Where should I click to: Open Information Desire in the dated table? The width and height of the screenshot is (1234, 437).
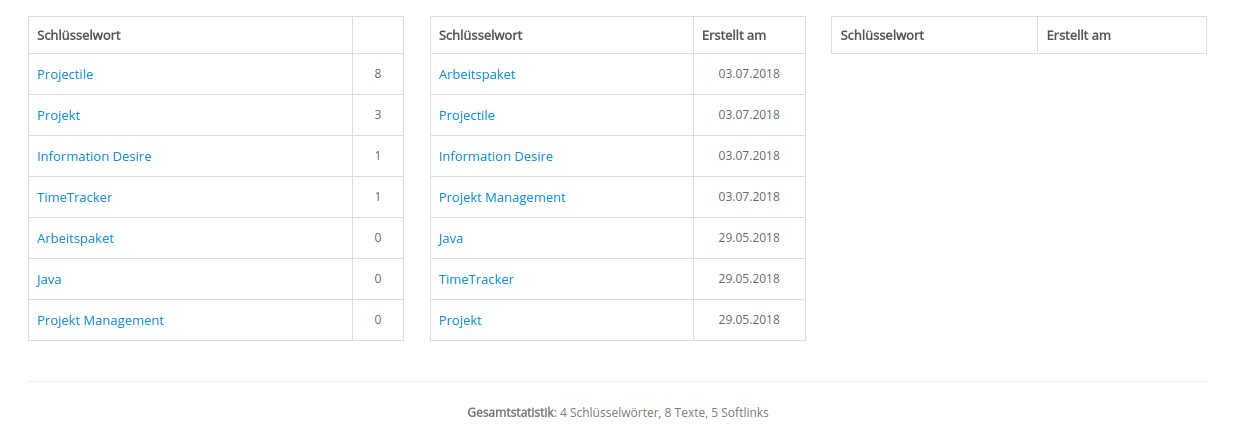496,156
